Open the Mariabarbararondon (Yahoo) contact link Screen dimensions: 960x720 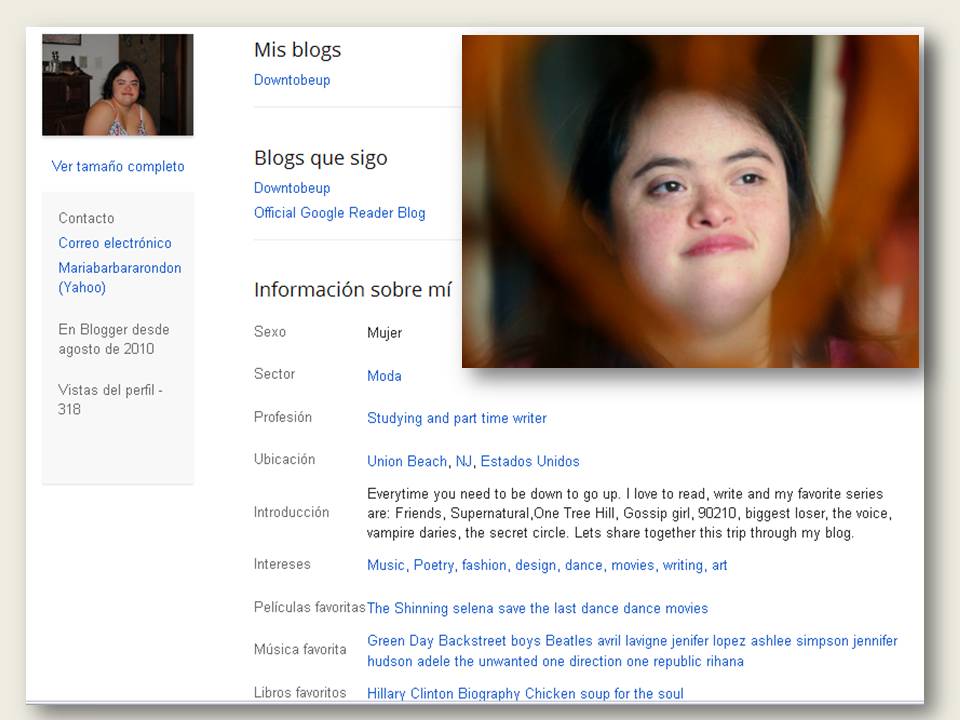pos(119,277)
